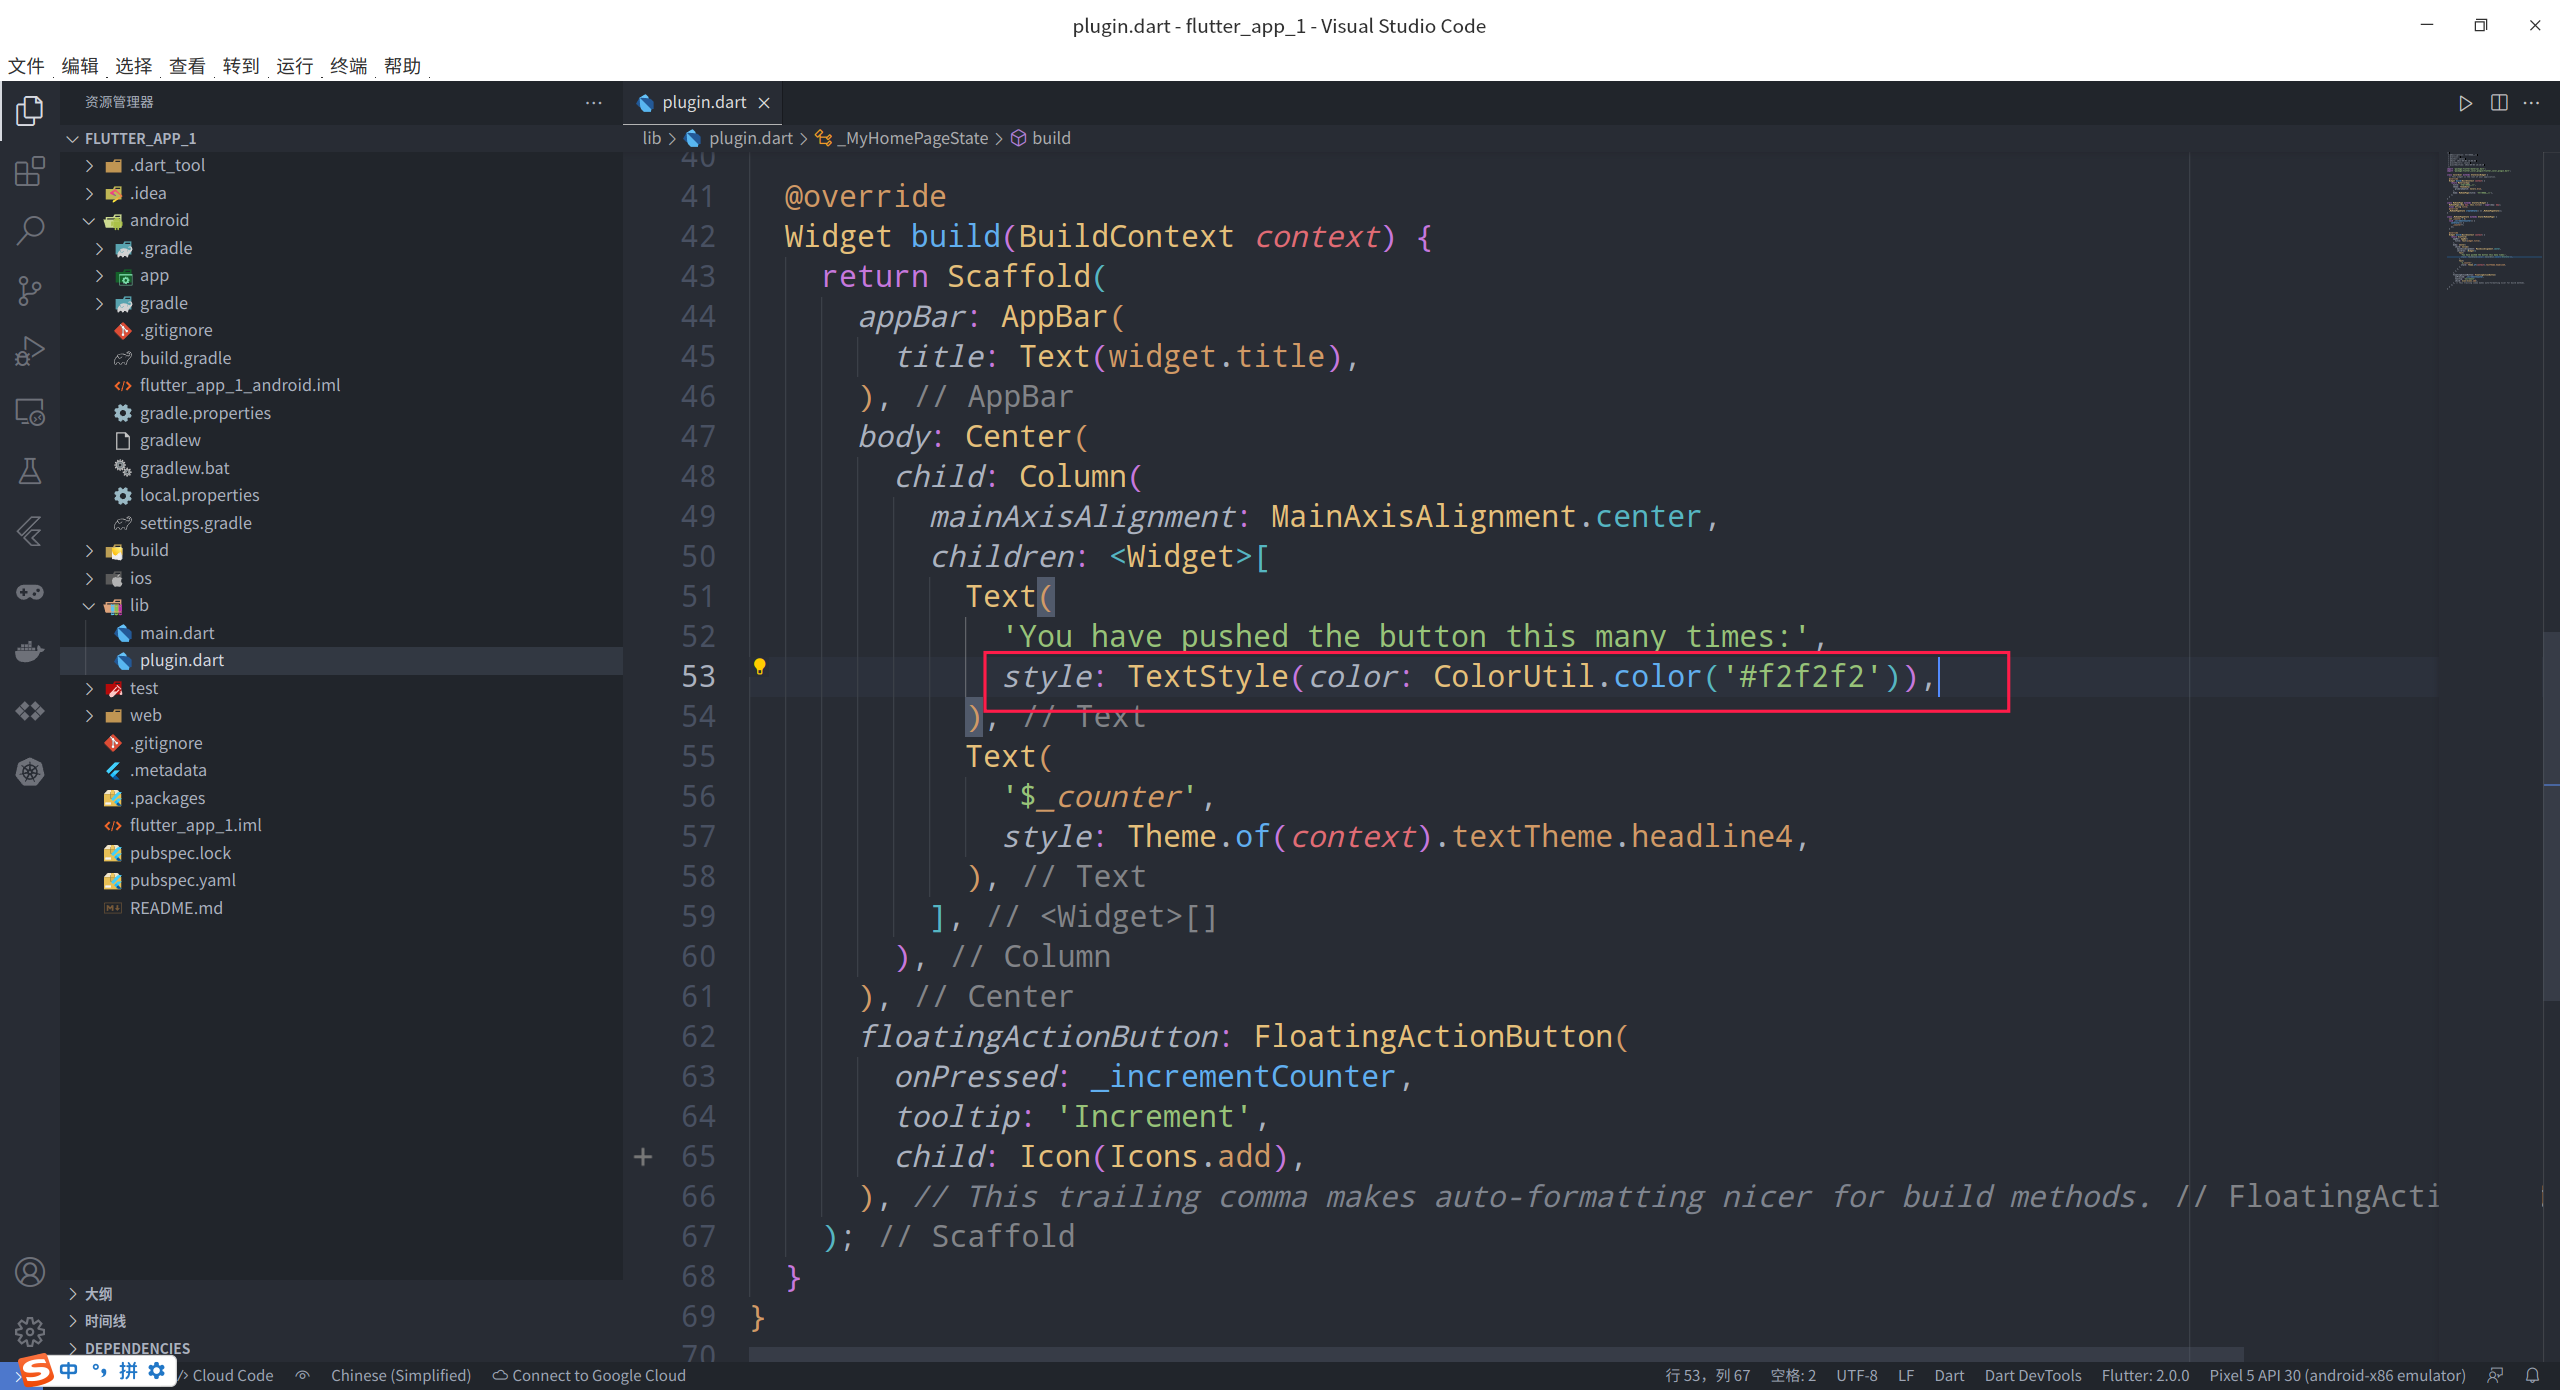The height and width of the screenshot is (1390, 2560).
Task: Click Flutter: 2.0.0 version in status bar
Action: [2145, 1375]
